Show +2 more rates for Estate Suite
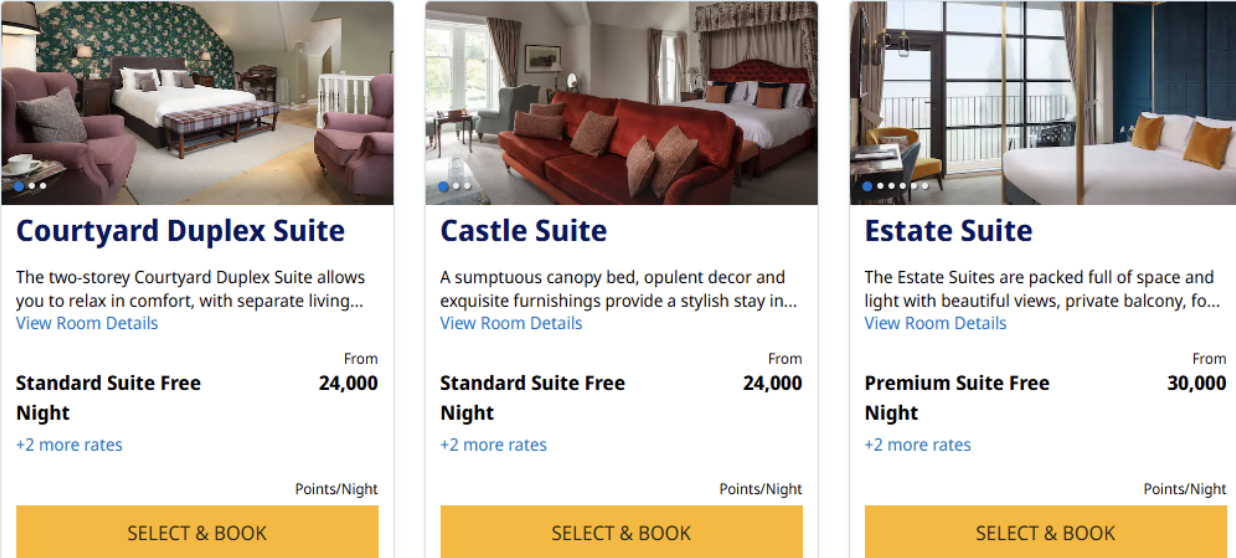 (917, 445)
